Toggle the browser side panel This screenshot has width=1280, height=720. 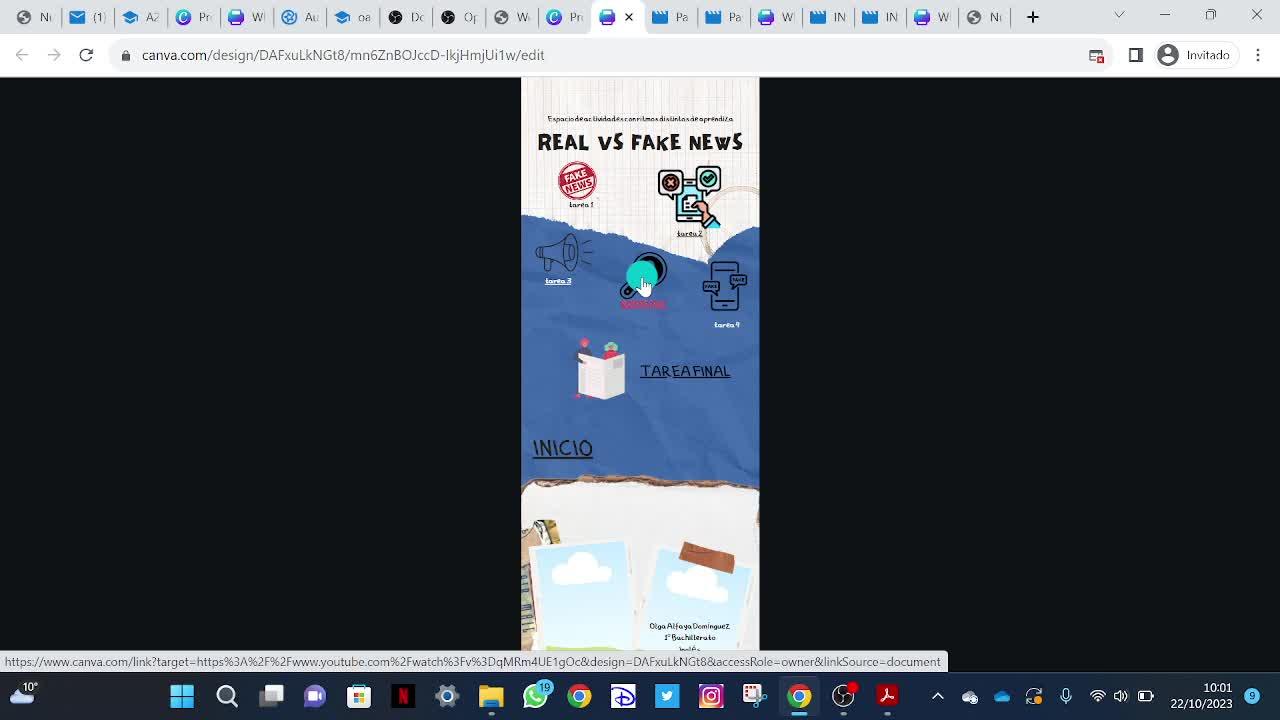point(1135,55)
